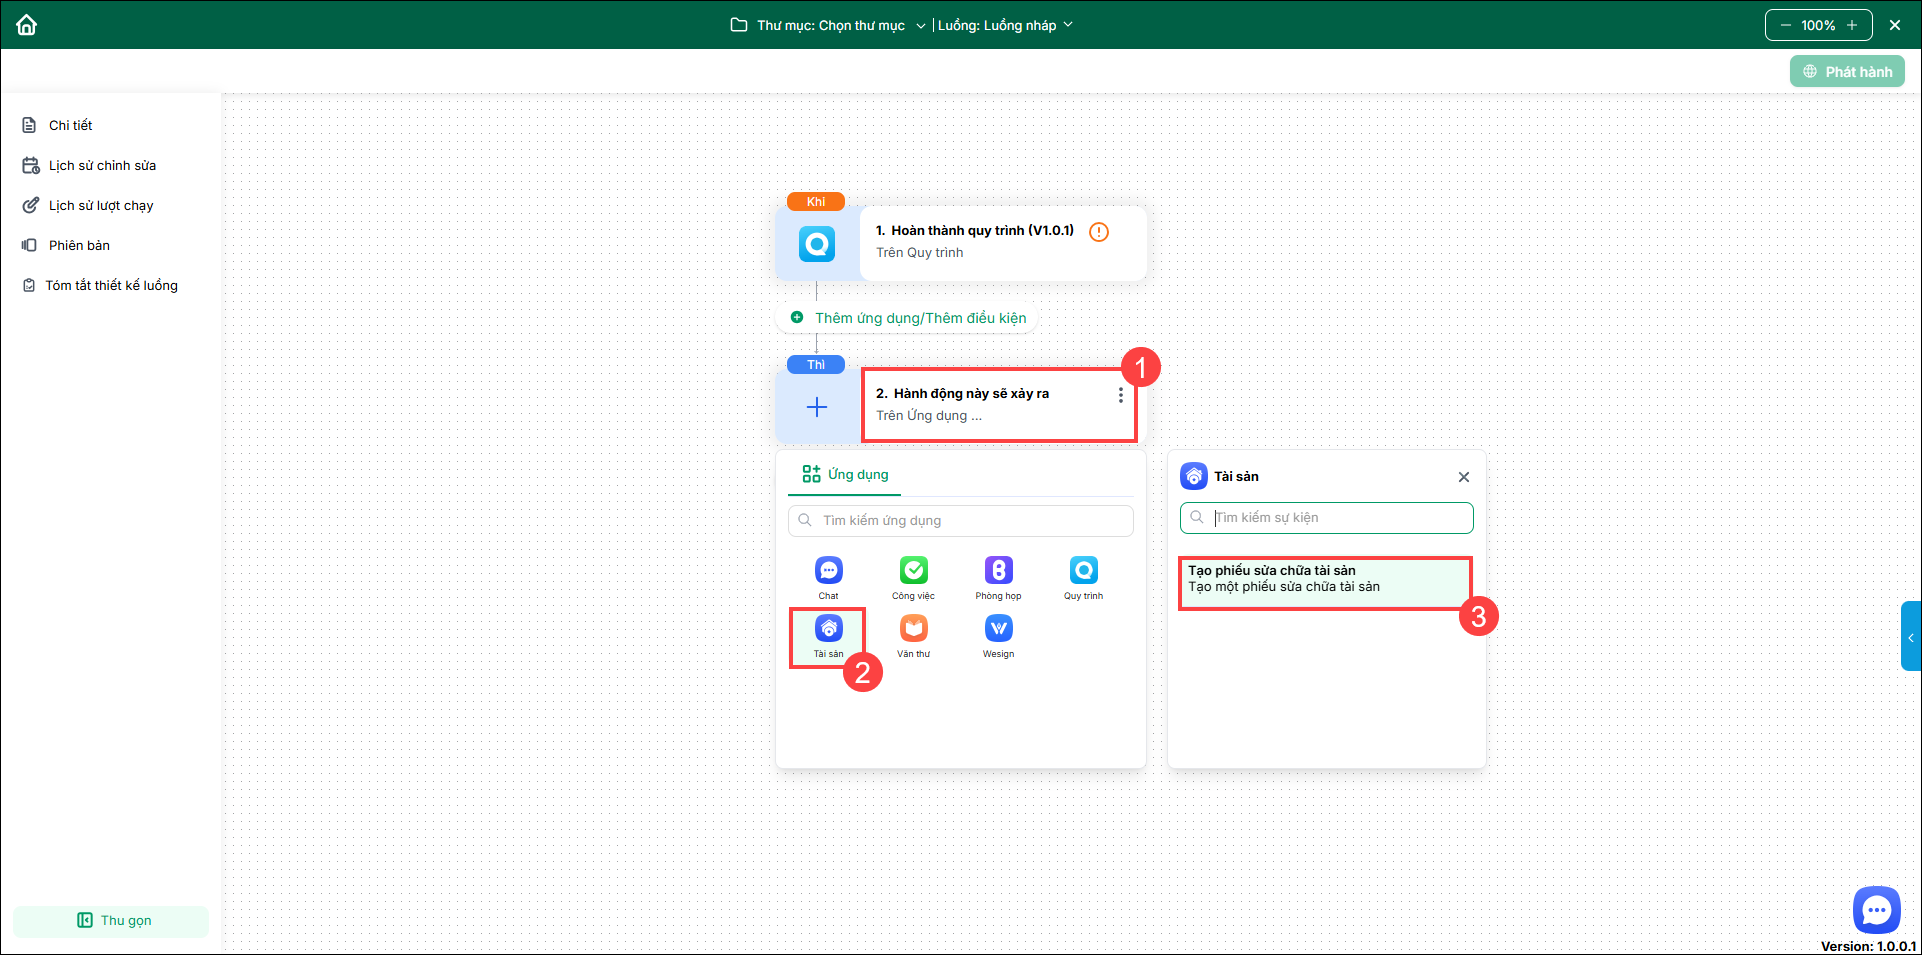Open the chat support bubble
The image size is (1922, 955).
point(1876,910)
